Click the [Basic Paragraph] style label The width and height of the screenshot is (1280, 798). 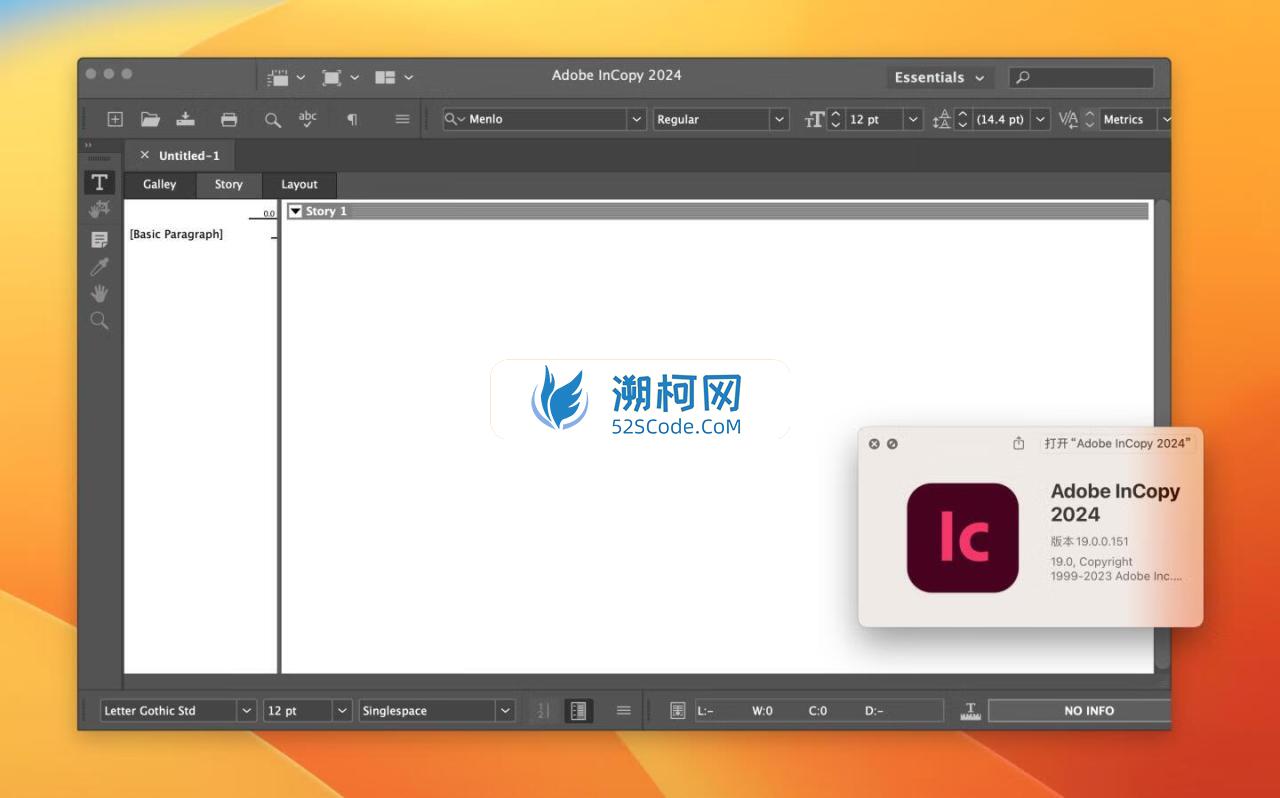click(x=176, y=234)
